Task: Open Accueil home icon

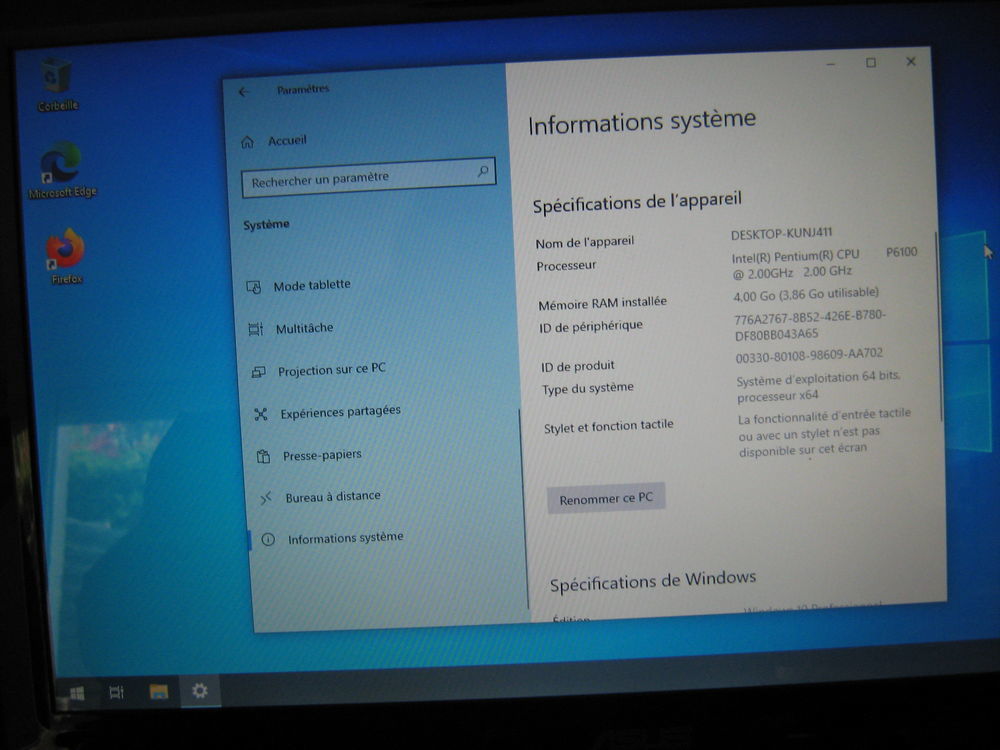Action: (x=247, y=142)
